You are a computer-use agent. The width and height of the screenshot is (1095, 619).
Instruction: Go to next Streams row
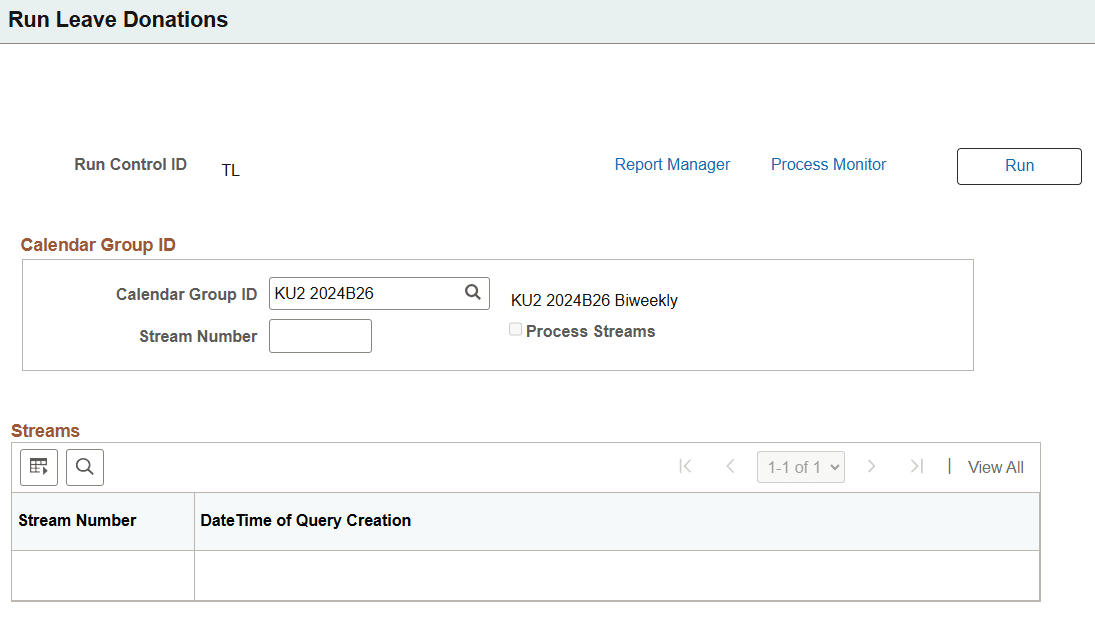[x=872, y=467]
